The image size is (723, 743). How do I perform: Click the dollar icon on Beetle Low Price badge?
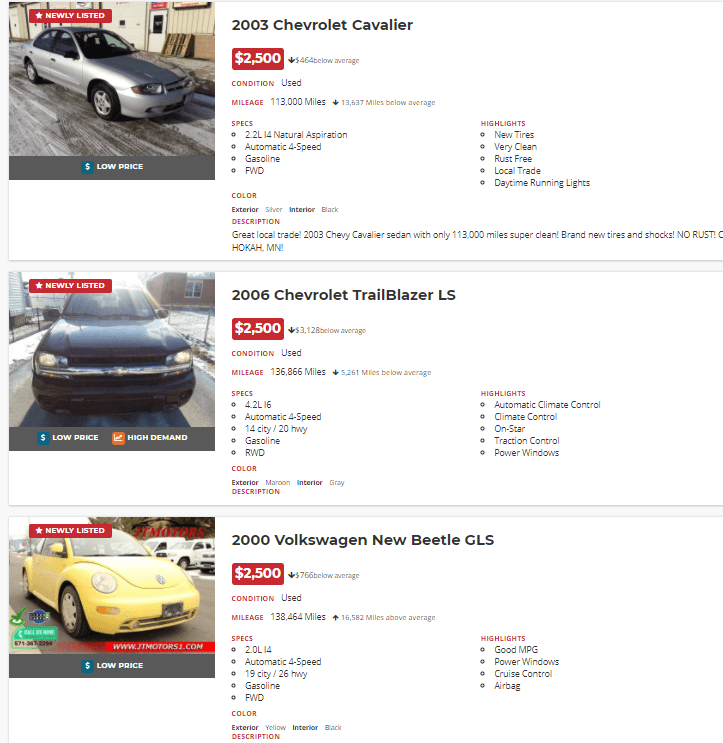88,665
